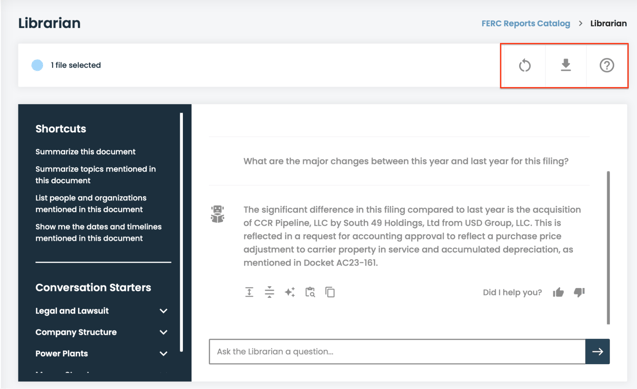Give a thumbs down to the answer
The height and width of the screenshot is (389, 637).
[x=579, y=292]
